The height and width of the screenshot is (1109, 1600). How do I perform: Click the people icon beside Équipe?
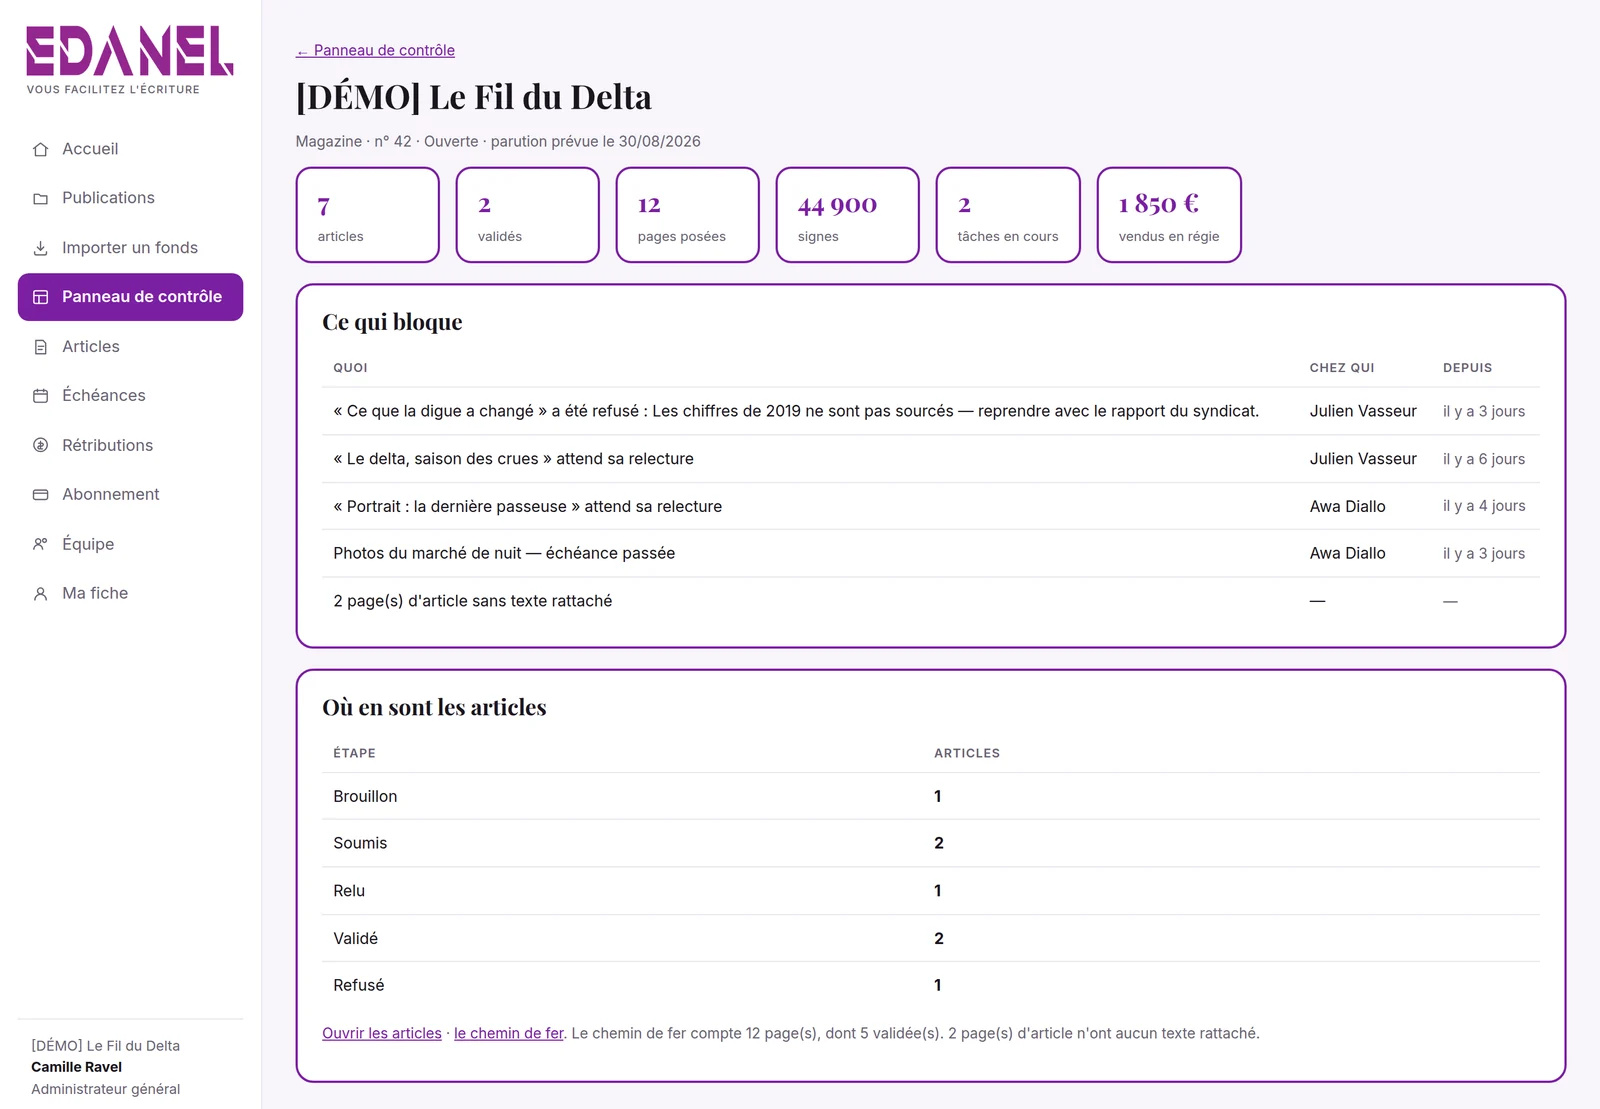pos(40,544)
